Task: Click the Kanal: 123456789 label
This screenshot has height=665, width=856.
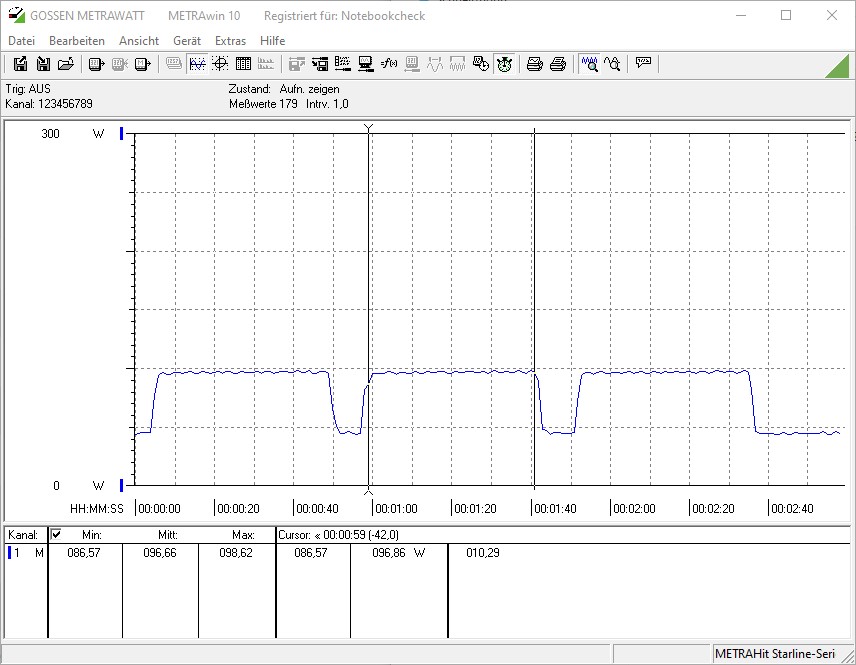Action: (x=49, y=104)
